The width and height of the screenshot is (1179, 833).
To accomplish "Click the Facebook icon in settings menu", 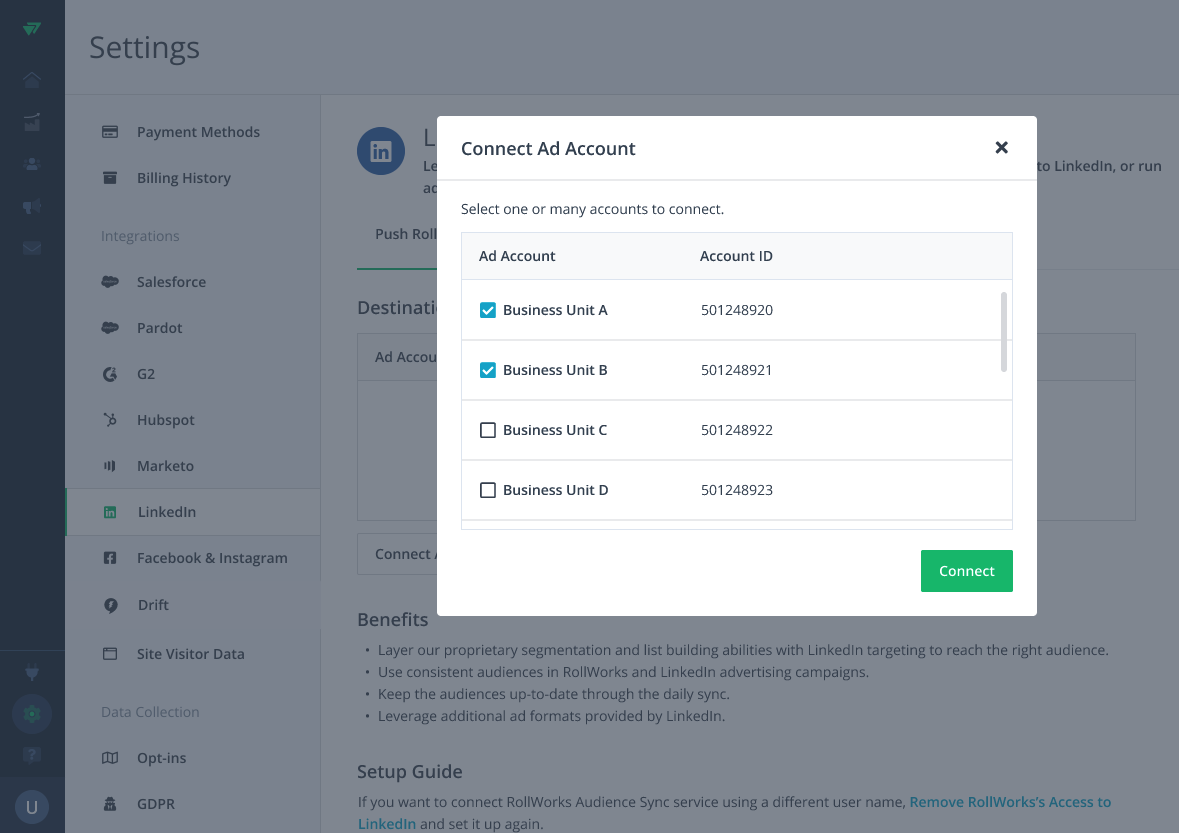I will click(x=110, y=558).
